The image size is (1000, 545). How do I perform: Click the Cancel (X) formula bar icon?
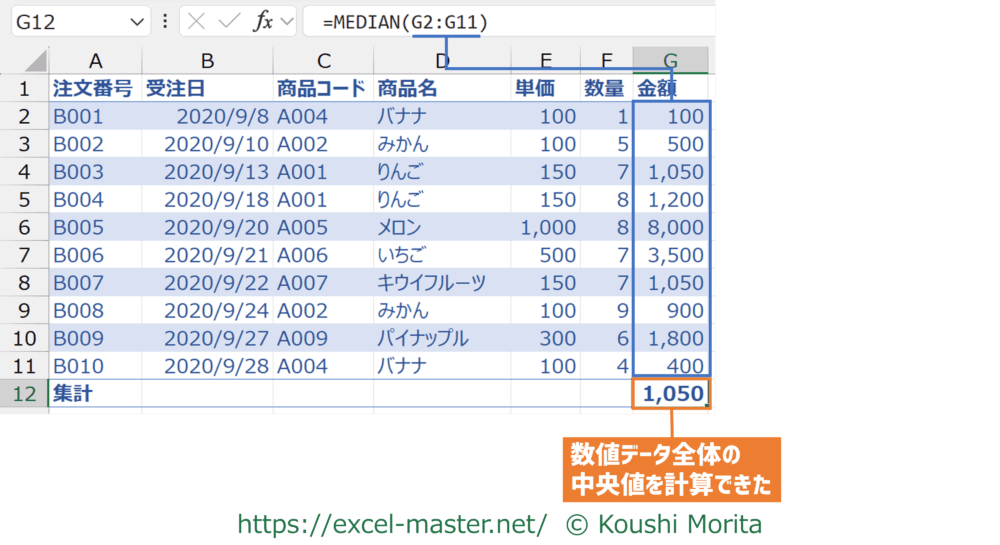pyautogui.click(x=198, y=21)
